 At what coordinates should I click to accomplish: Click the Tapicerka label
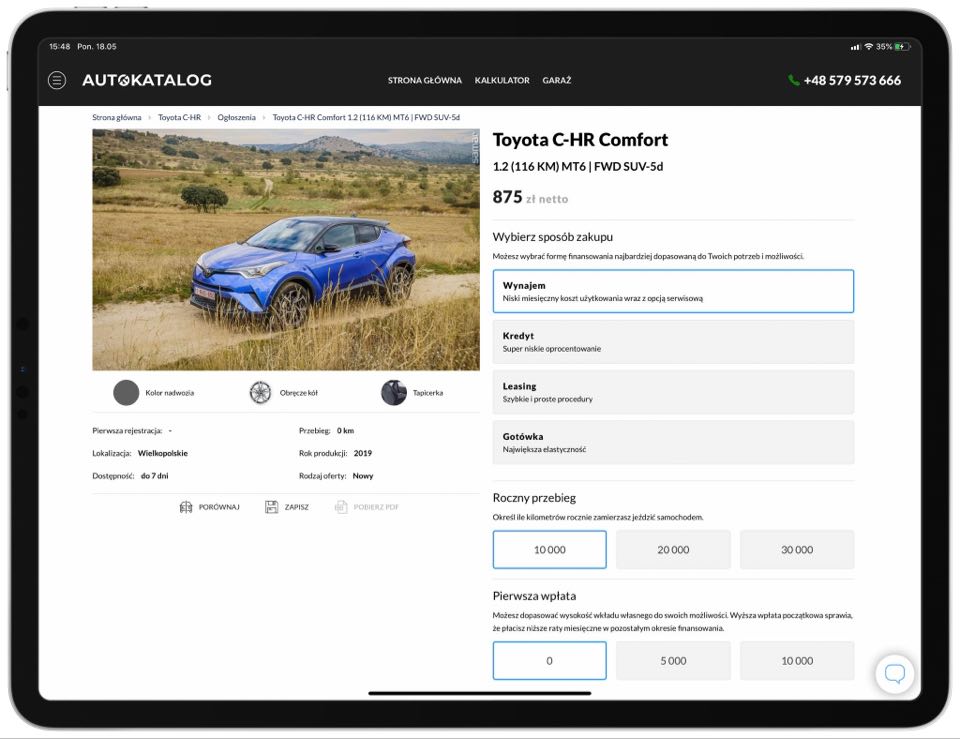[x=428, y=392]
